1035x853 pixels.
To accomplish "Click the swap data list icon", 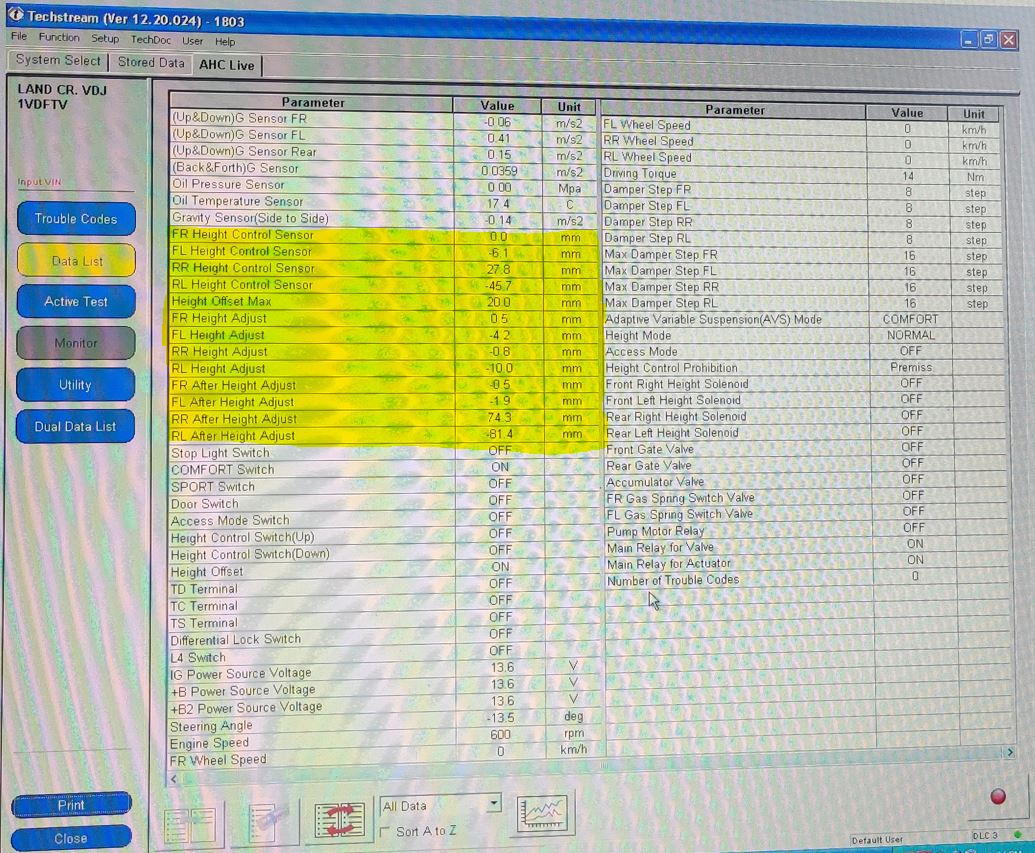I will point(339,821).
